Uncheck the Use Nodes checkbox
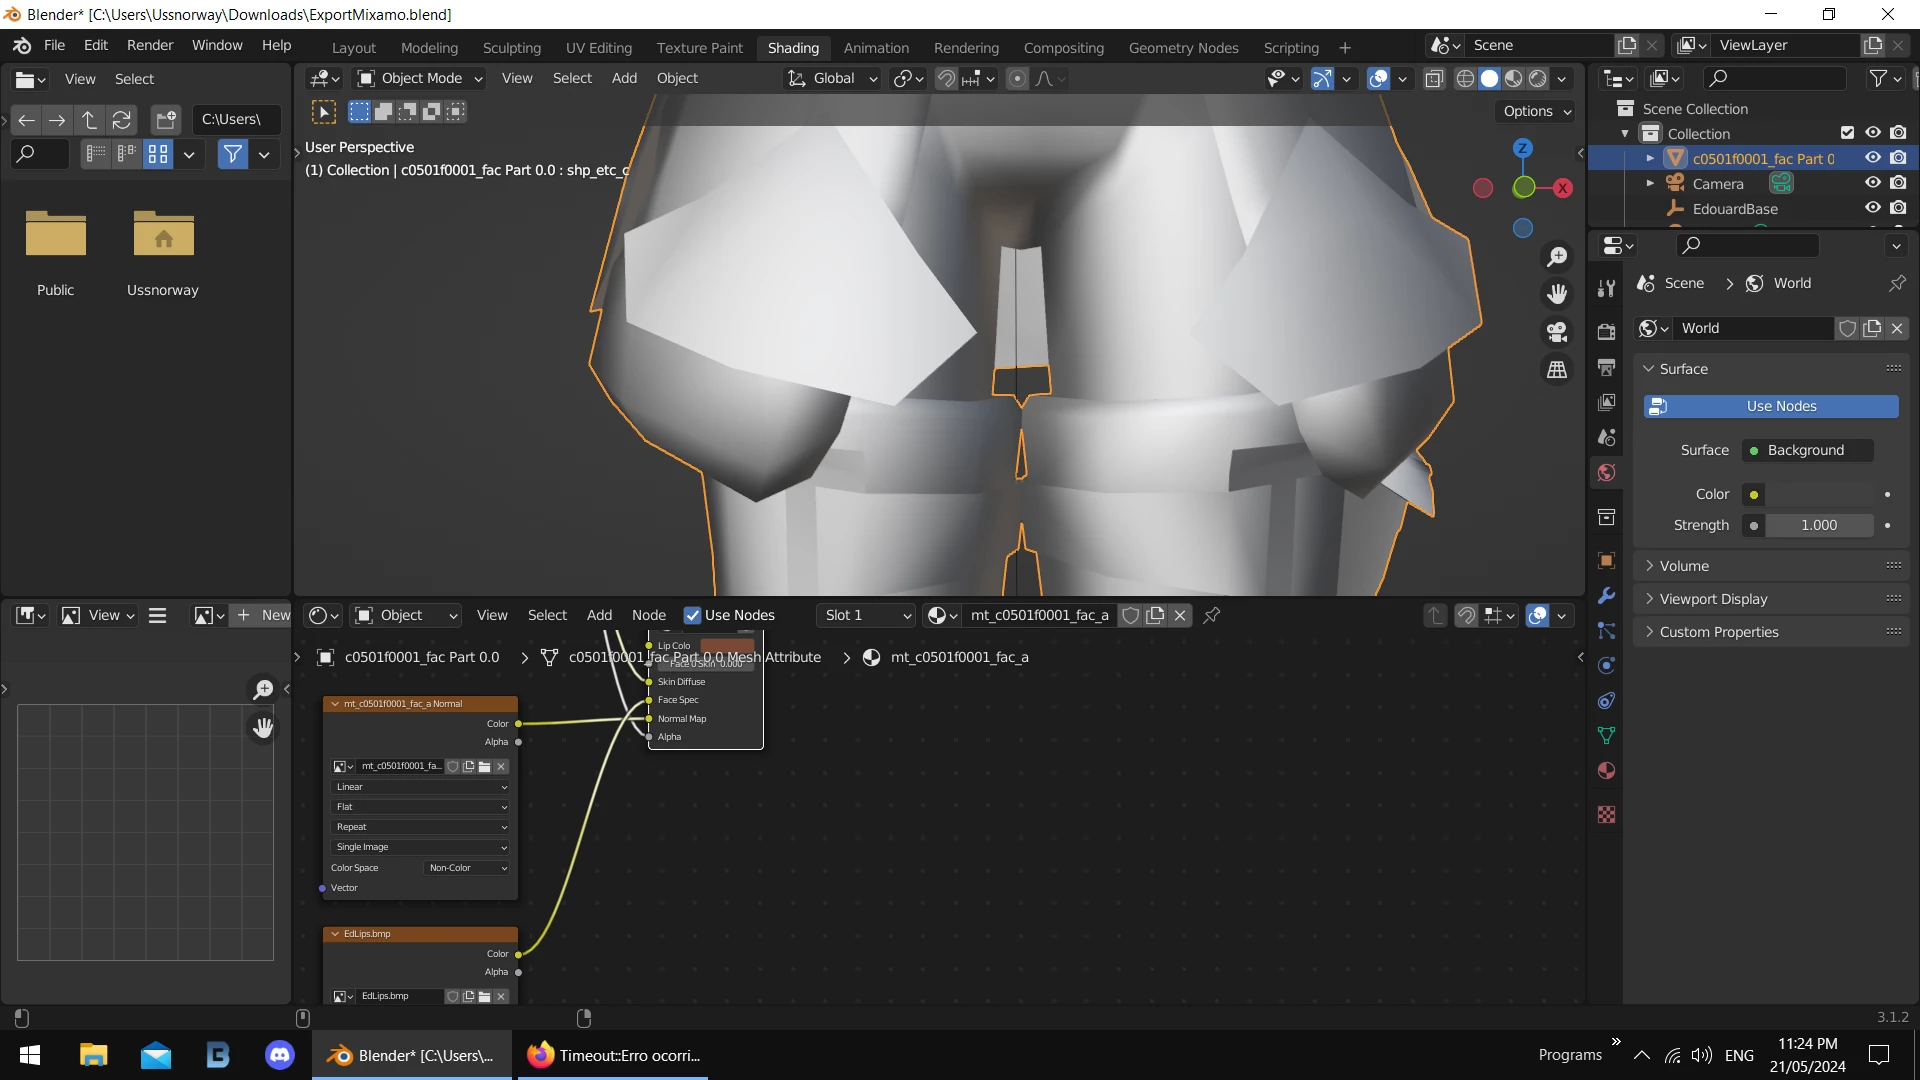The height and width of the screenshot is (1080, 1920). coord(692,615)
